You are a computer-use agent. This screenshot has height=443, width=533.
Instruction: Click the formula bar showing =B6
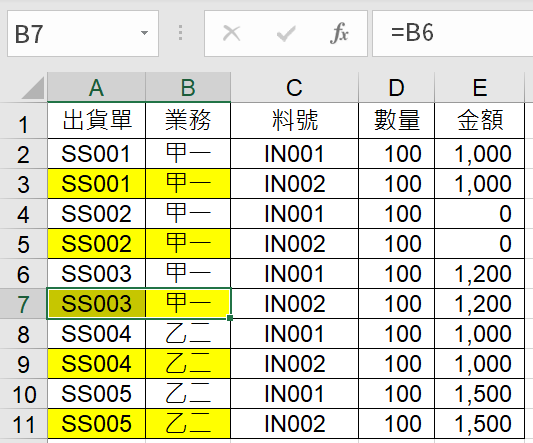click(453, 33)
